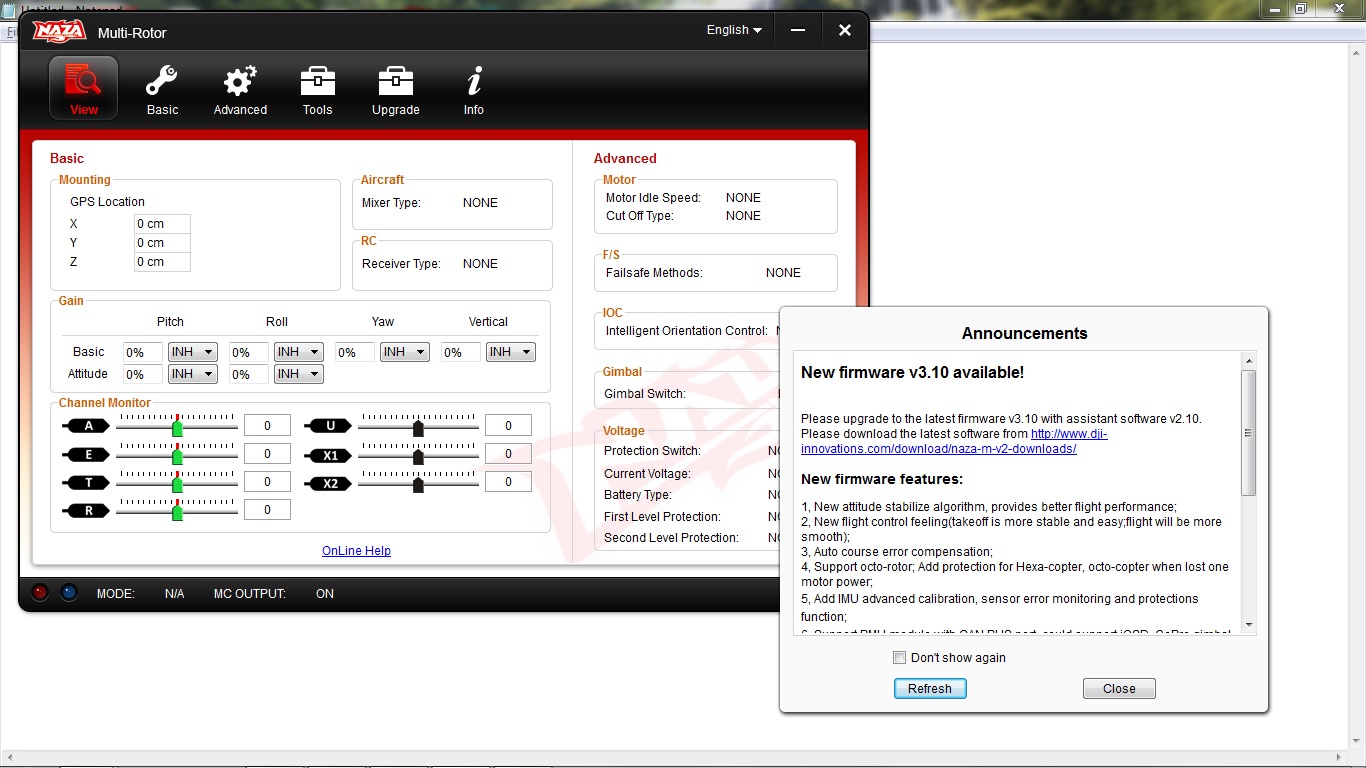The height and width of the screenshot is (768, 1366).
Task: Click the GPS Location Y field
Action: (x=162, y=243)
